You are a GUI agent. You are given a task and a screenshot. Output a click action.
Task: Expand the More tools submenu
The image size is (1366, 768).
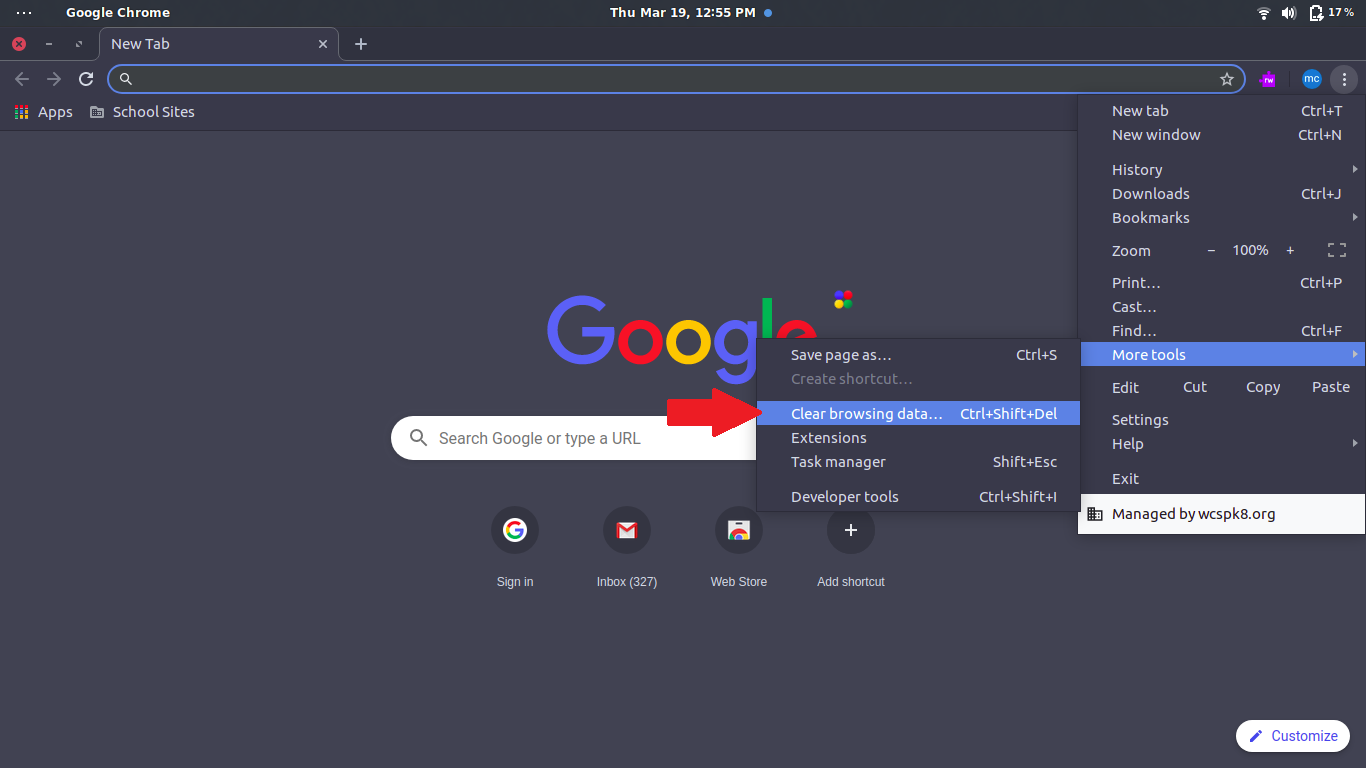tap(1221, 355)
